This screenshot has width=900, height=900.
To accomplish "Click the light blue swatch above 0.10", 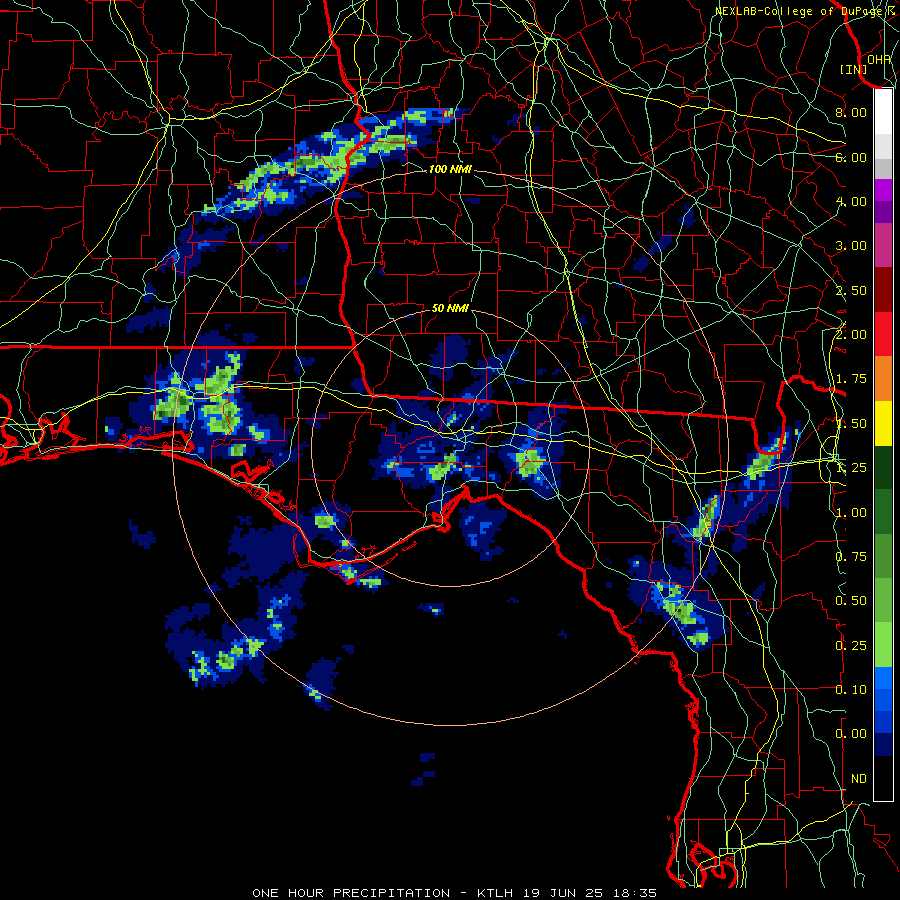I will point(883,678).
